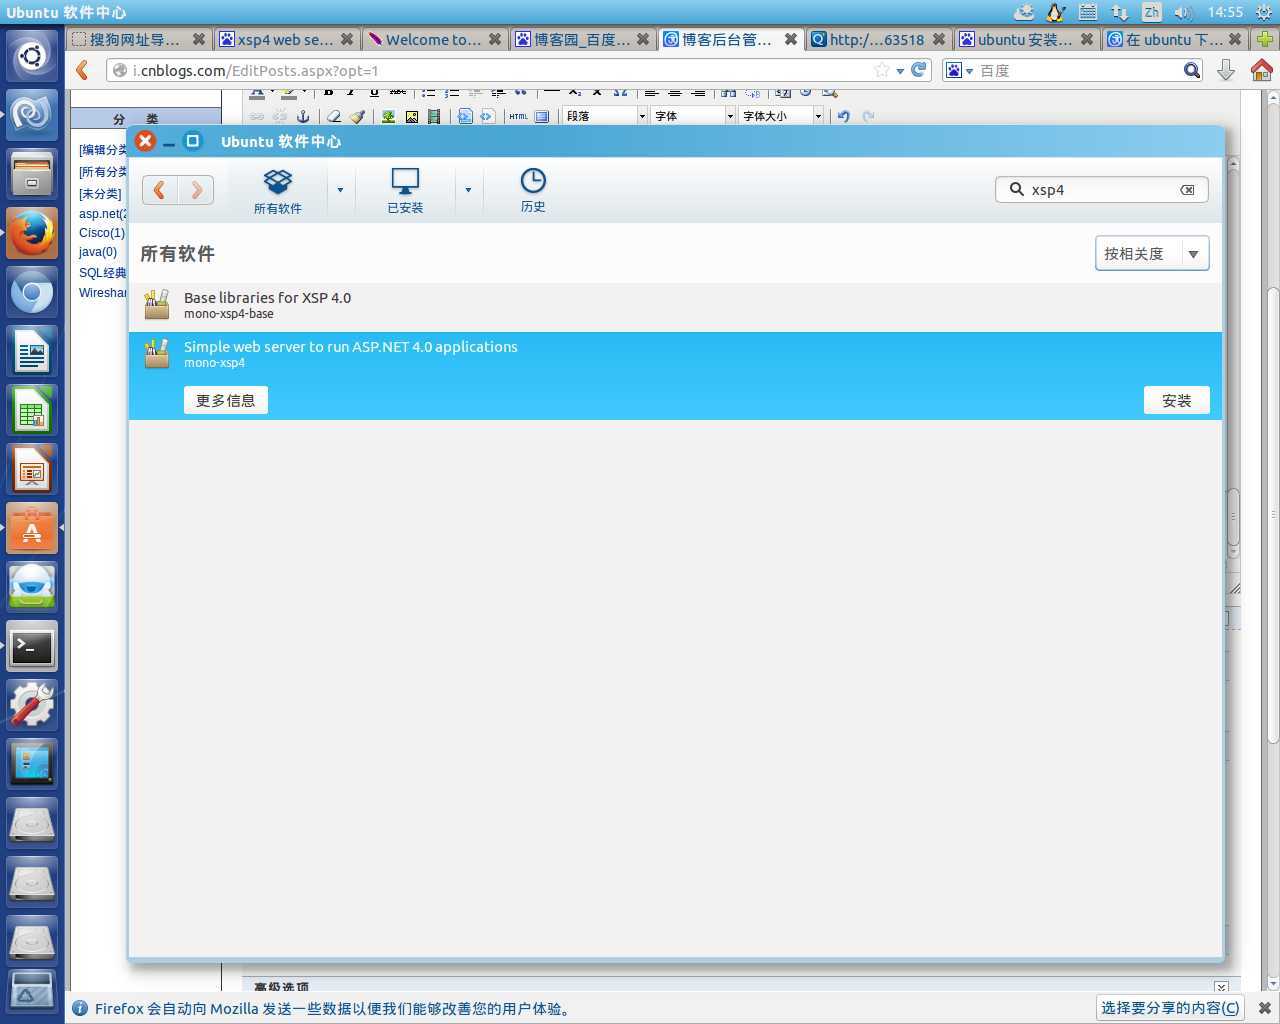Reload the page in Firefox
Viewport: 1280px width, 1024px height.
(x=918, y=70)
